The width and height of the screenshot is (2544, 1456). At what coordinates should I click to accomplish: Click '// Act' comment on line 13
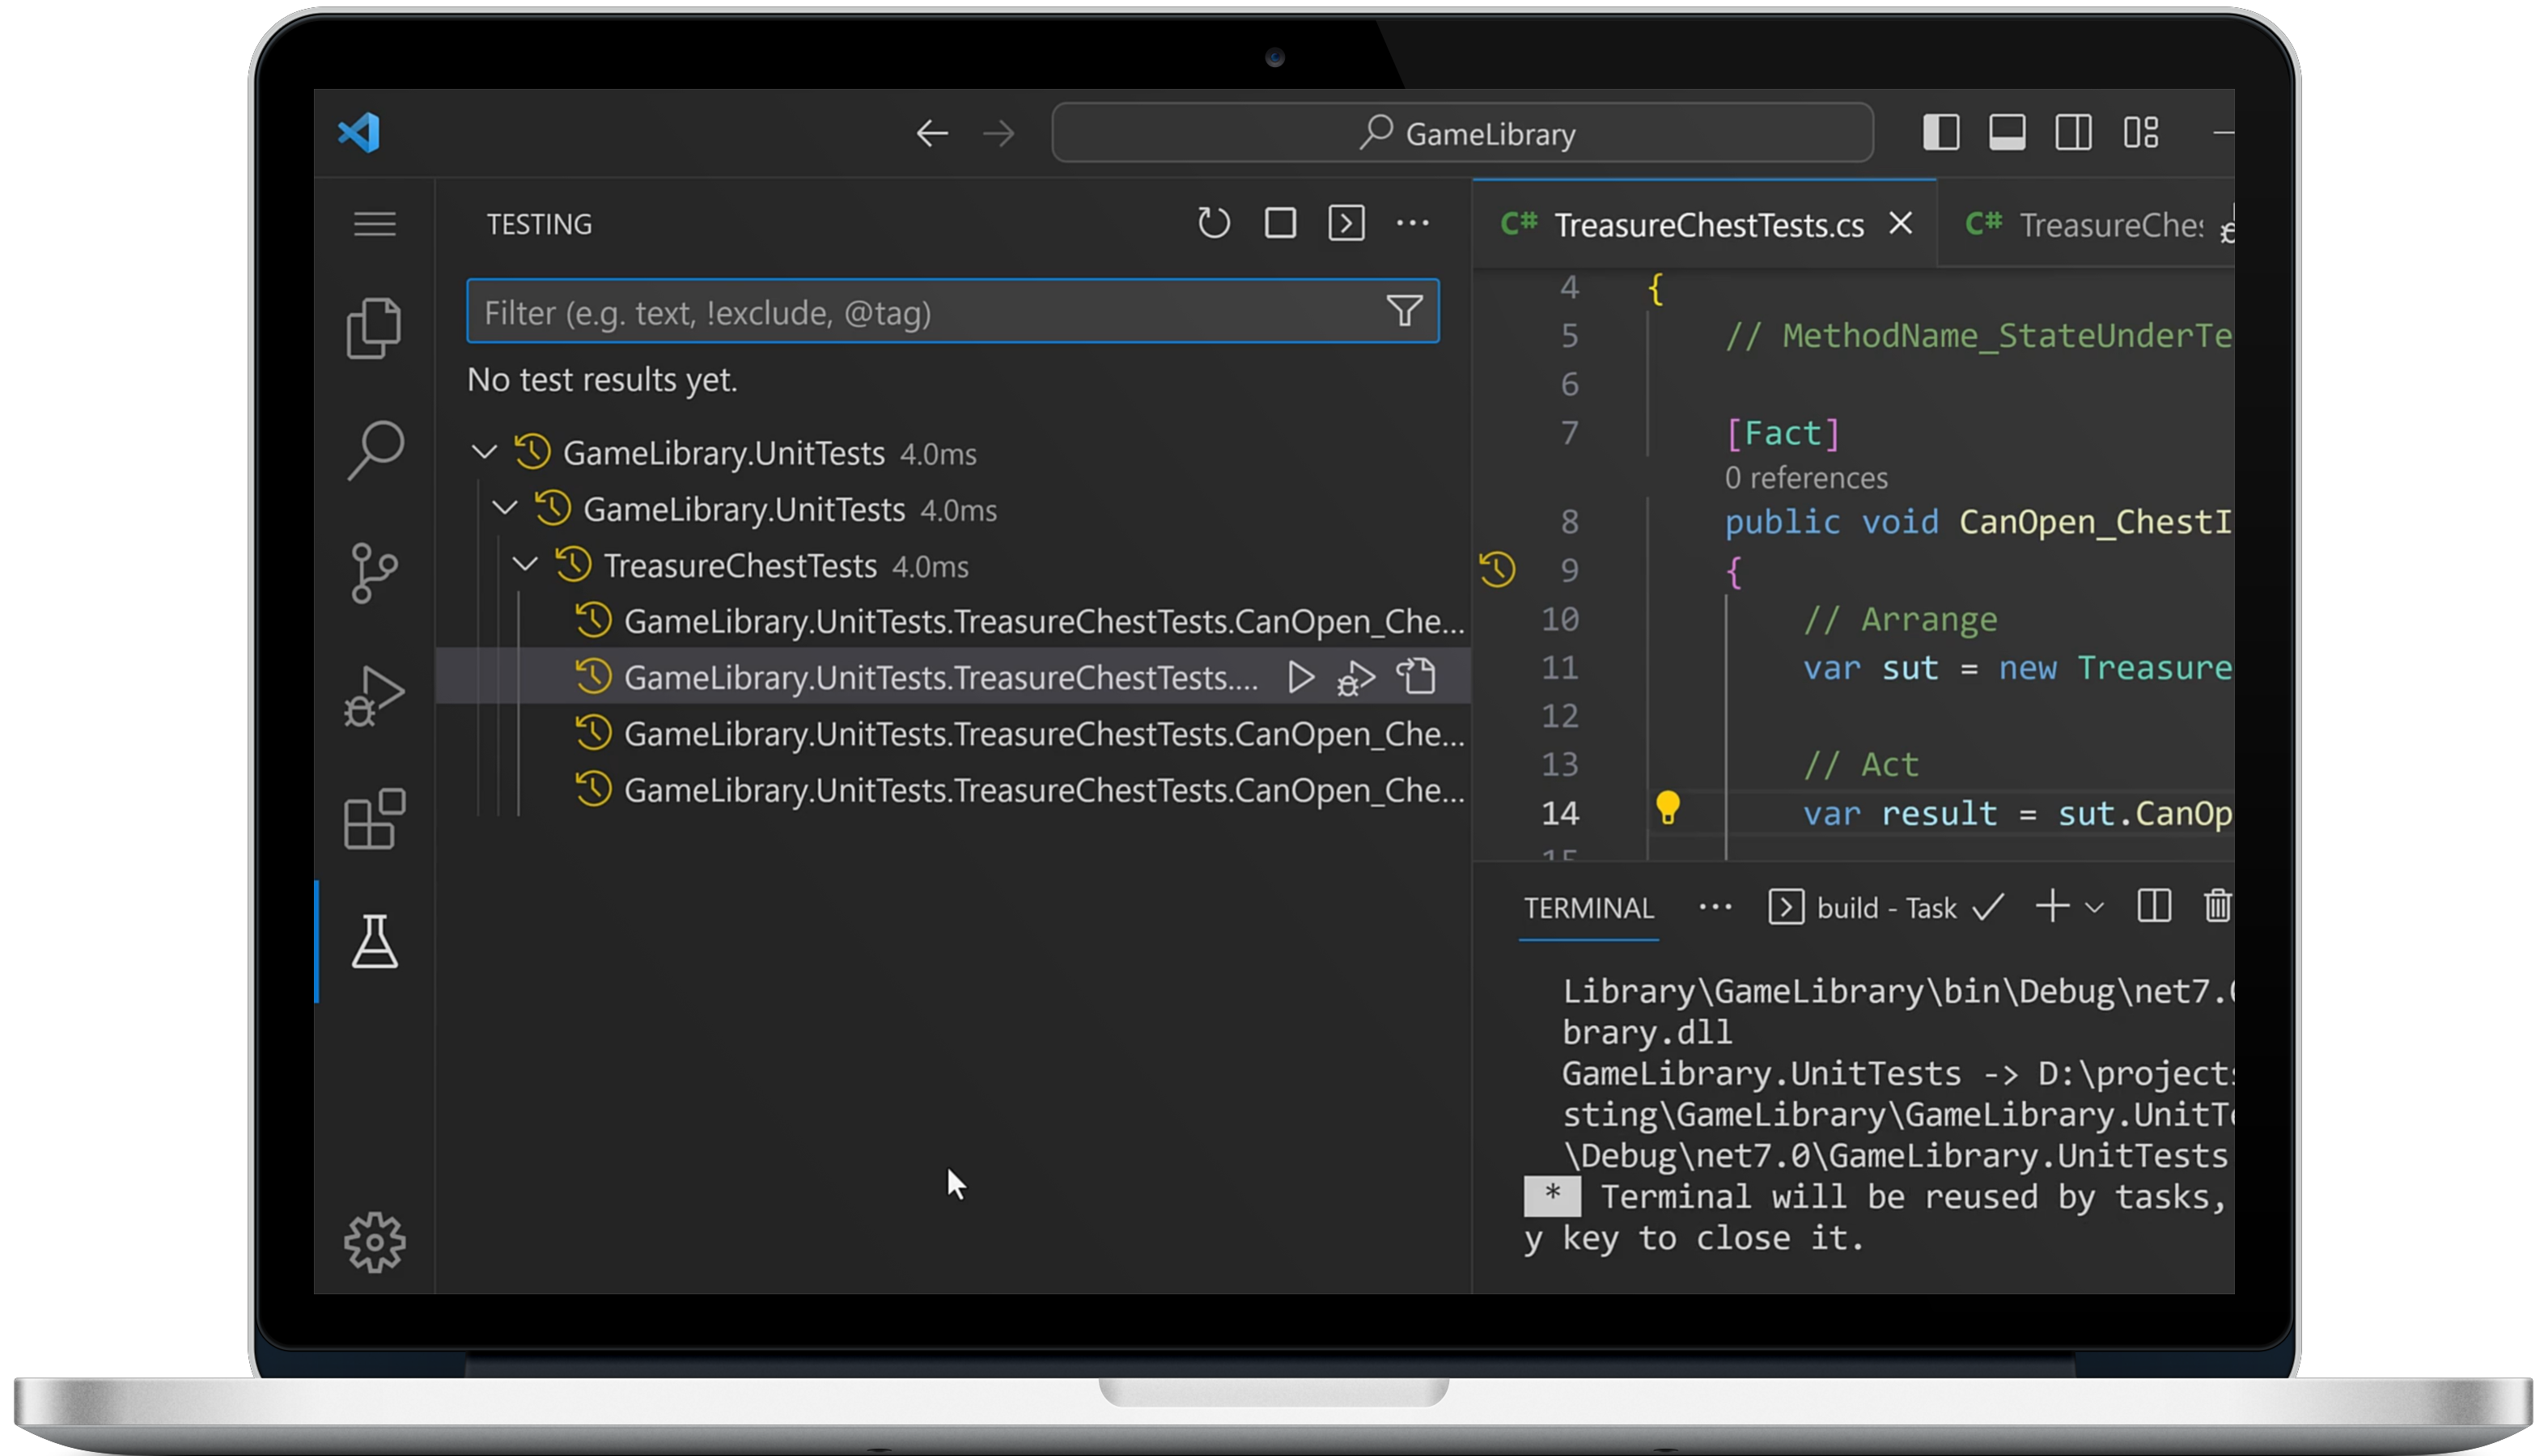[x=1861, y=765]
